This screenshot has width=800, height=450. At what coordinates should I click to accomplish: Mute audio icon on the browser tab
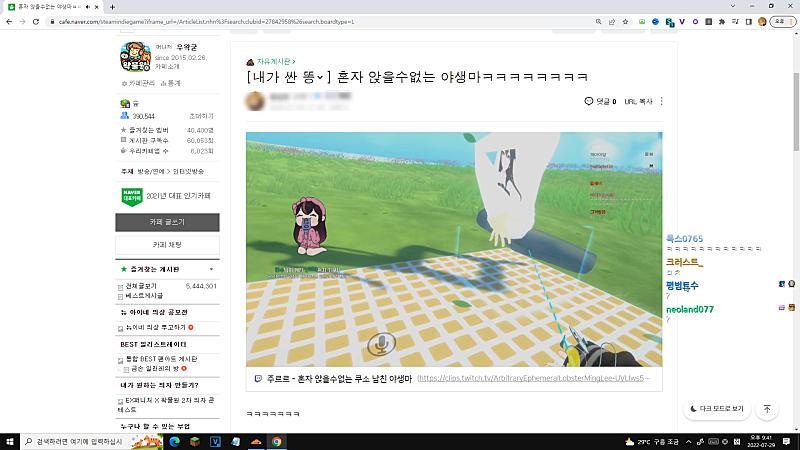[88, 7]
